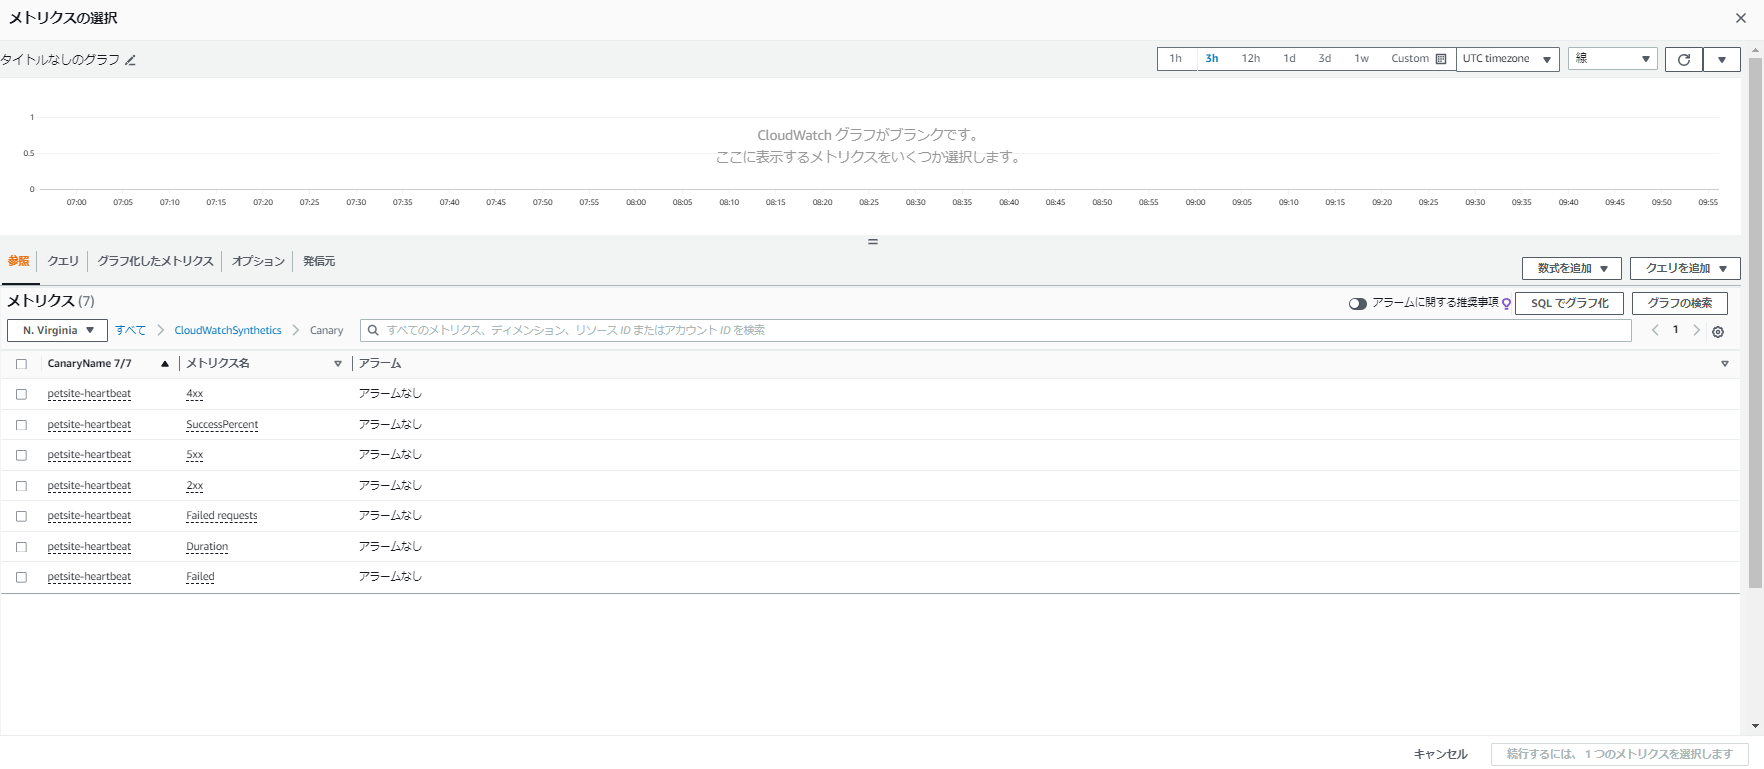This screenshot has width=1764, height=769.
Task: Open table settings gear icon
Action: click(1718, 332)
